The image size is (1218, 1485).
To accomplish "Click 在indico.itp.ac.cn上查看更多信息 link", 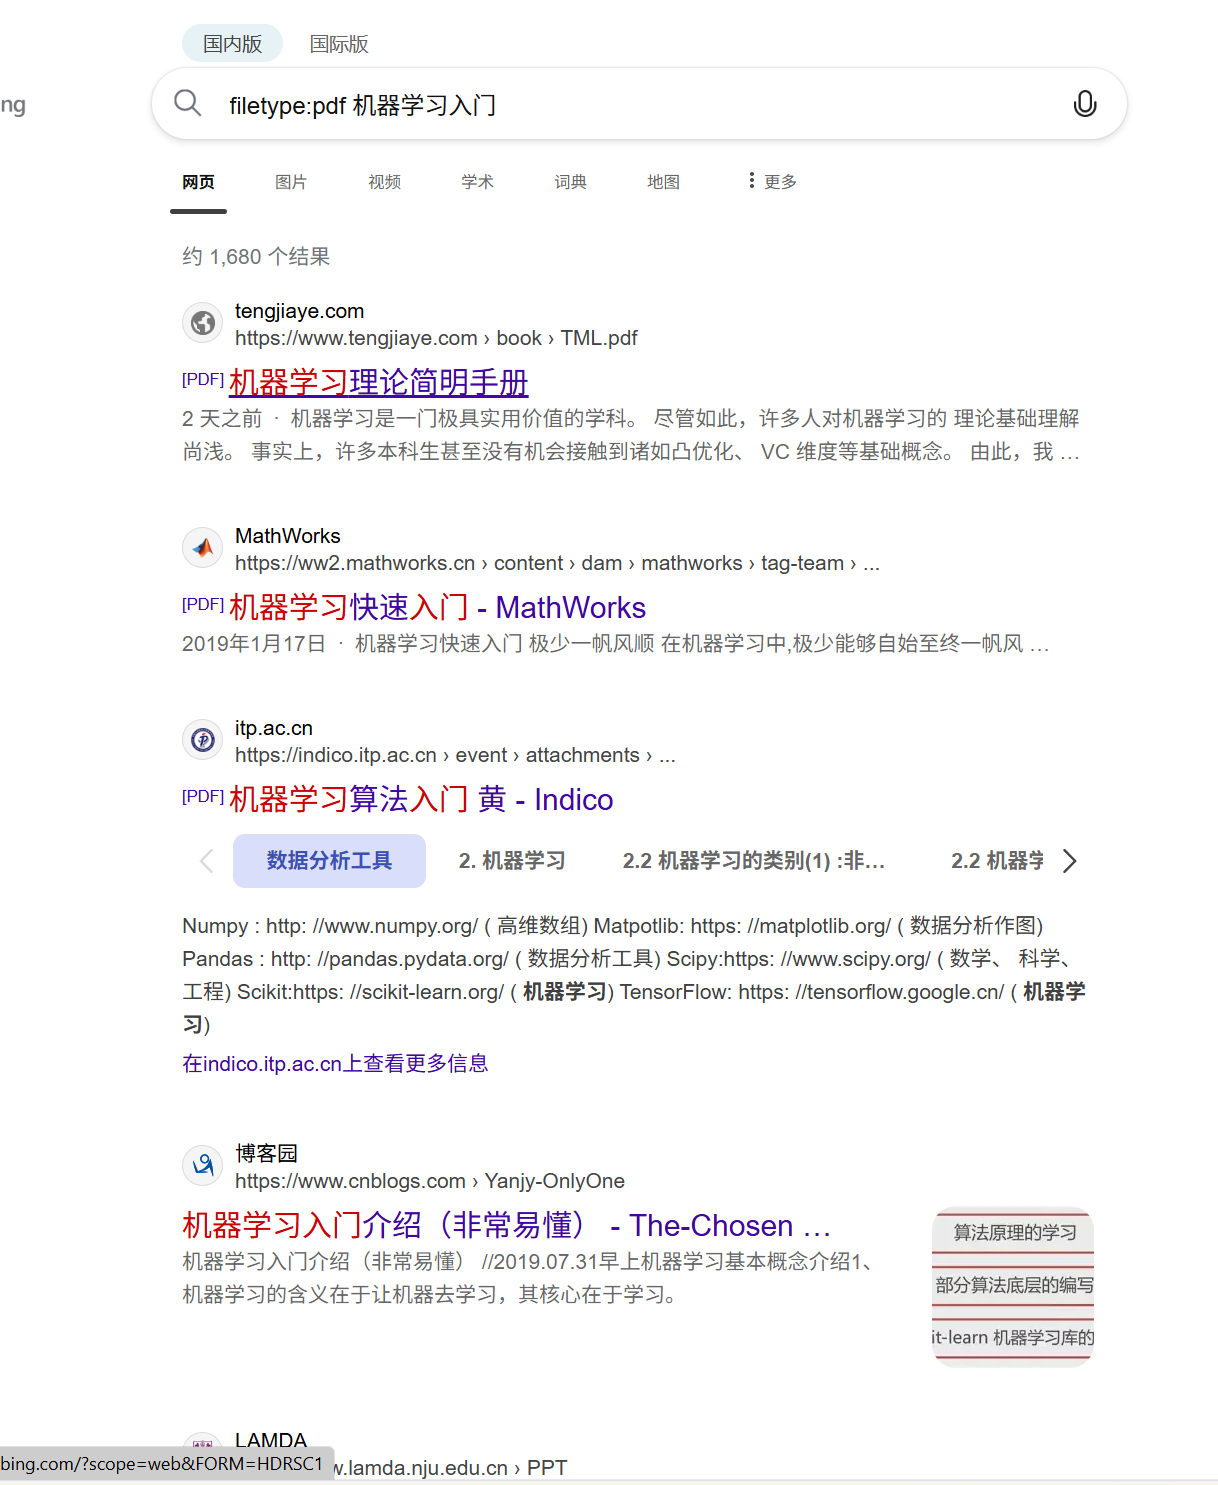I will coord(335,1063).
